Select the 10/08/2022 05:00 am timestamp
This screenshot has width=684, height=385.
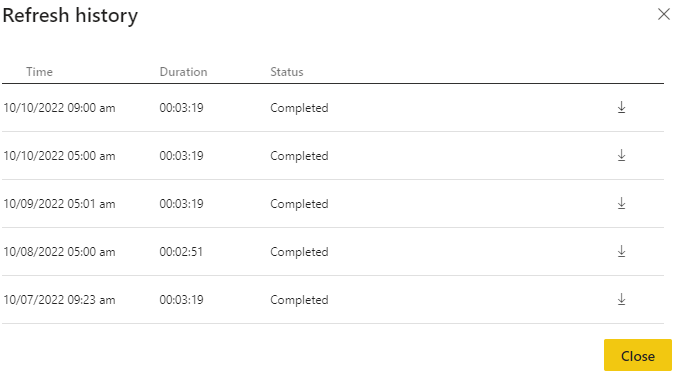[x=59, y=252]
